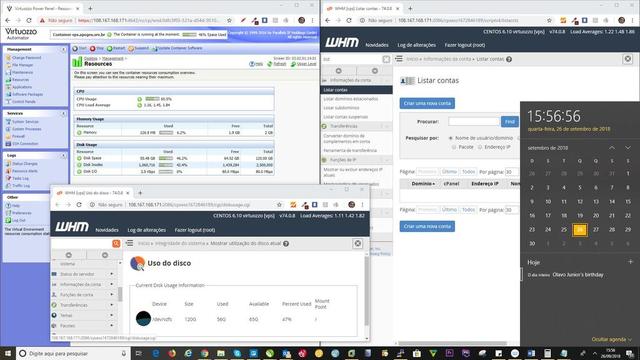The image size is (640, 360).
Task: Open Novidades in lower WHM header
Action: point(107,230)
